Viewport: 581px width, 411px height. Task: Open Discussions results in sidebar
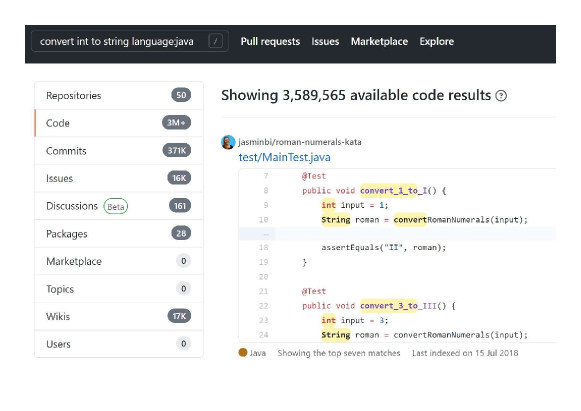119,206
